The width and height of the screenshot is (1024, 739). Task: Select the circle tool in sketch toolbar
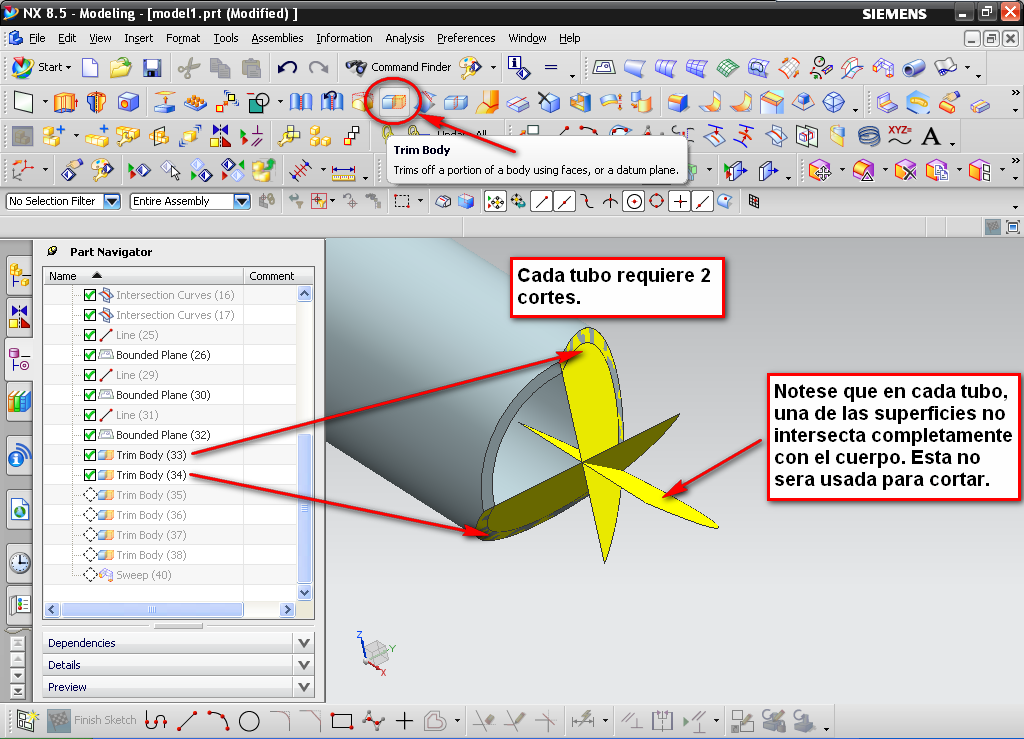tap(249, 720)
